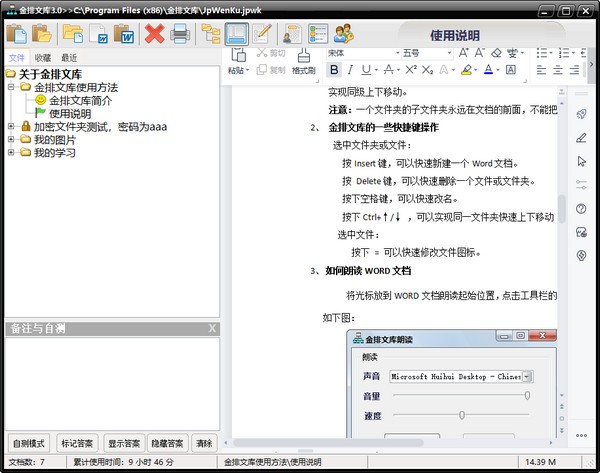Click the speed (速度) slider in the dialog image

(x=461, y=414)
